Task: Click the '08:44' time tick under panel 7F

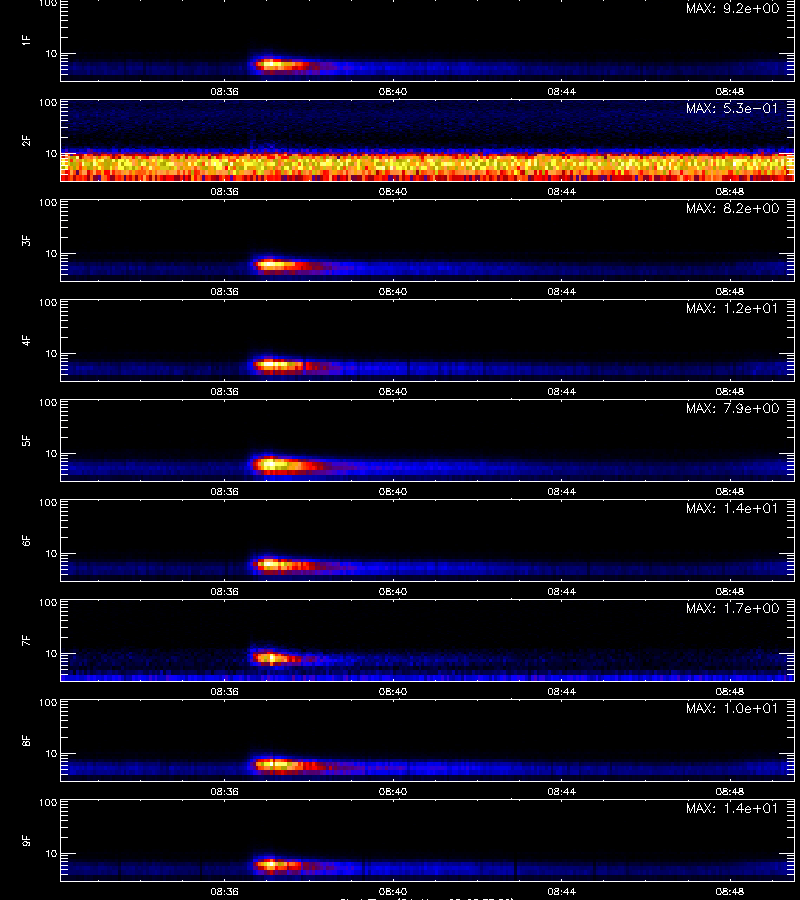Action: (561, 691)
